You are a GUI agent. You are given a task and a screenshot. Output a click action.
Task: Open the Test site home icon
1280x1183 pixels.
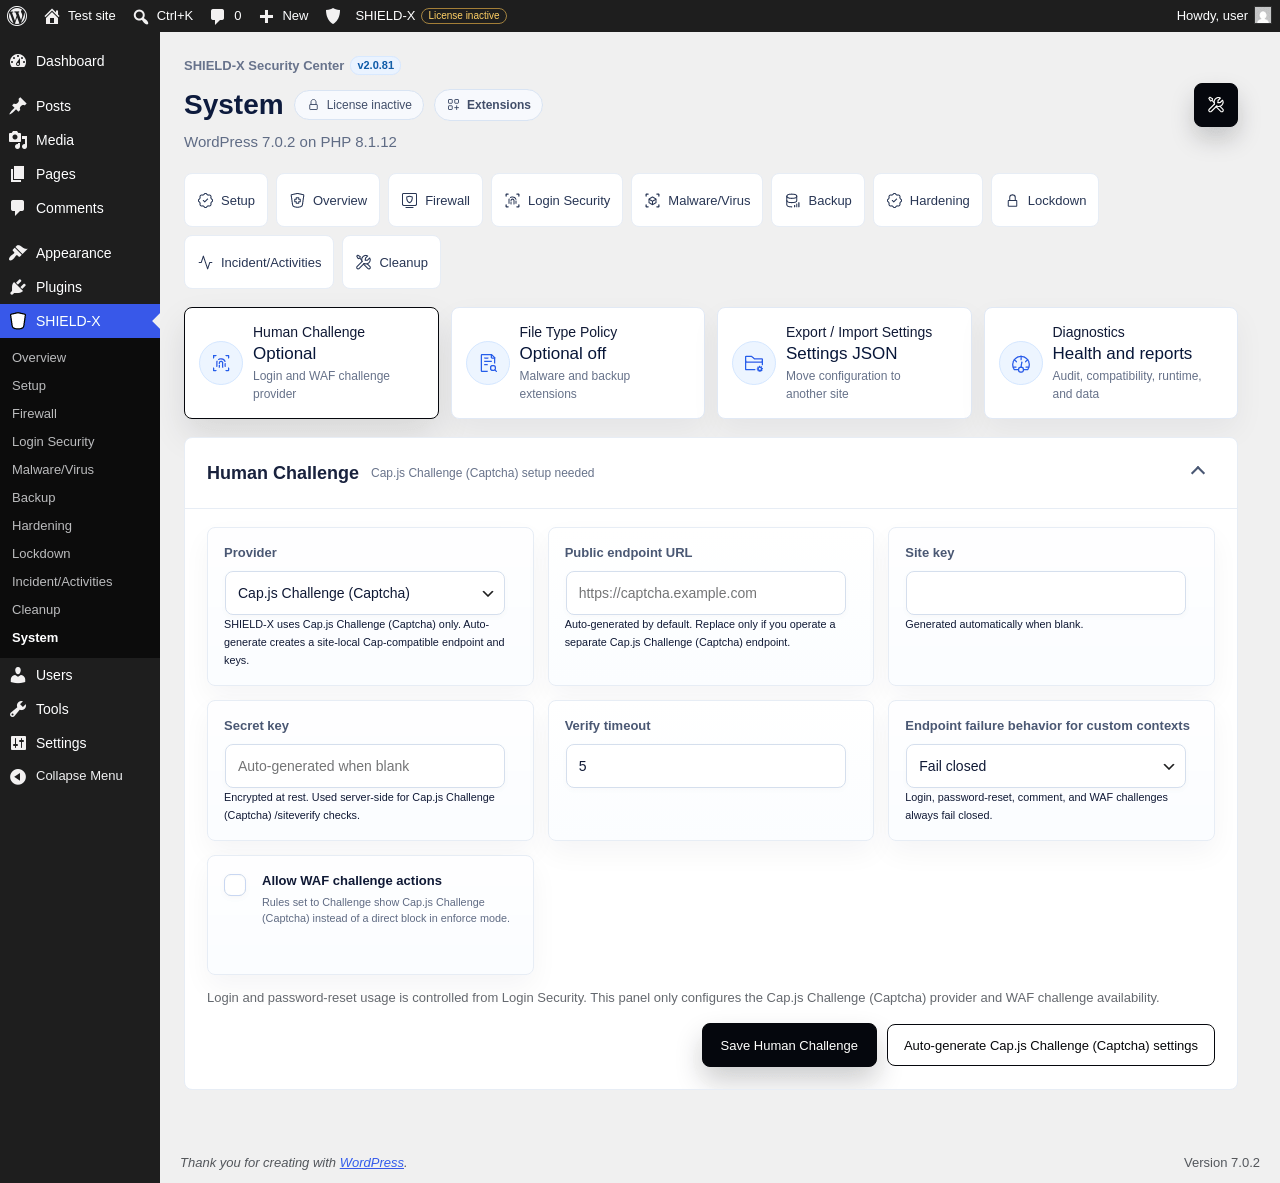(x=52, y=16)
